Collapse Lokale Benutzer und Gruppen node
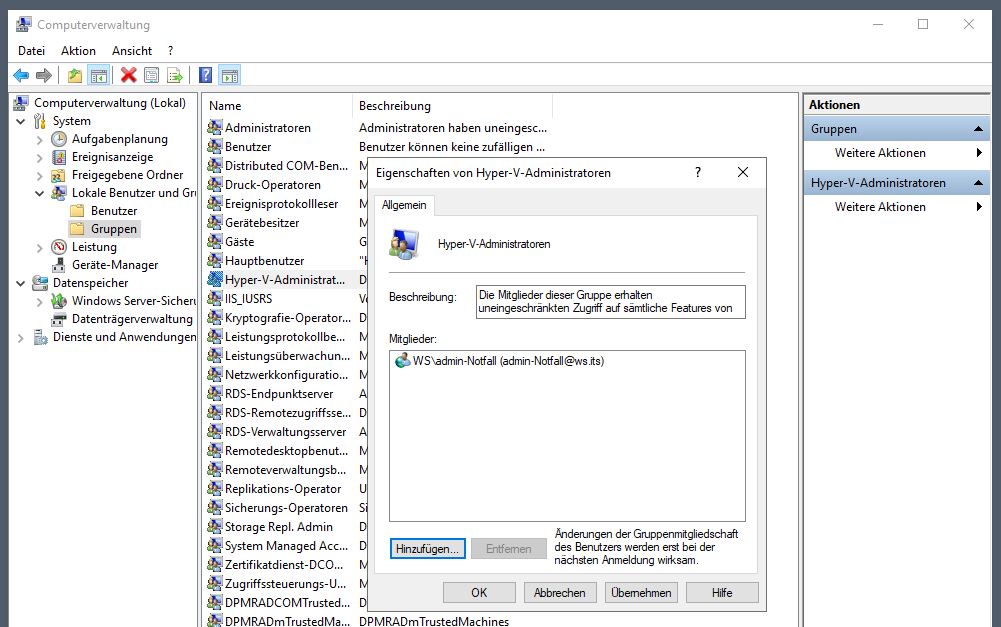This screenshot has width=1001, height=627. pos(40,193)
